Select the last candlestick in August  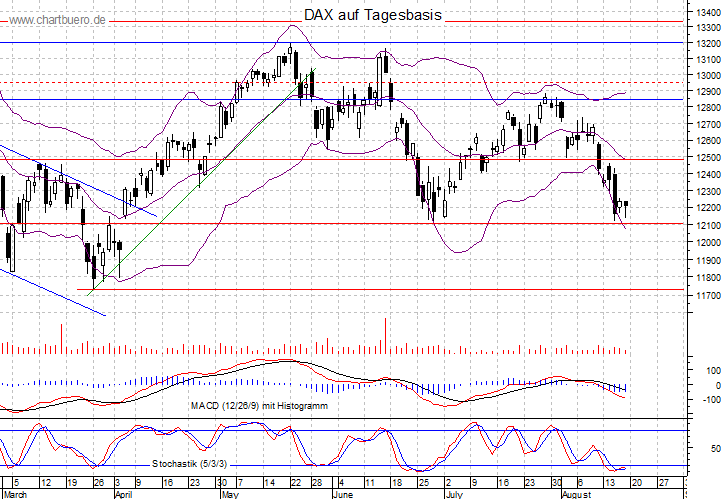pyautogui.click(x=626, y=205)
